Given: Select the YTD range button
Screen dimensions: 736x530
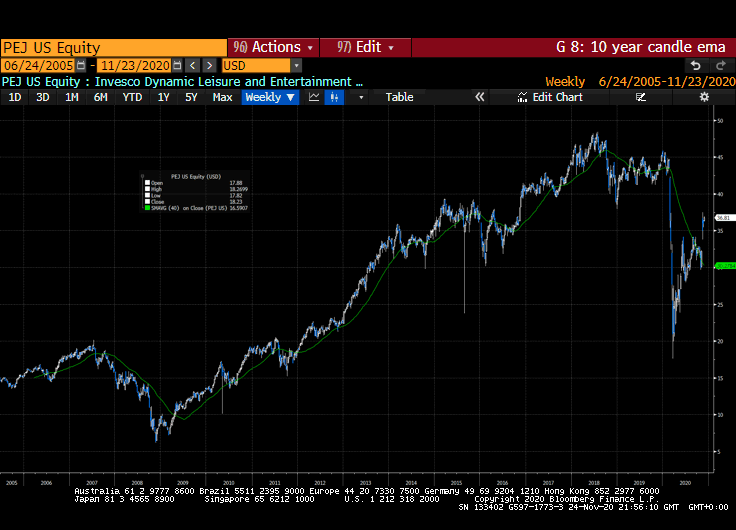Looking at the screenshot, I should (132, 97).
